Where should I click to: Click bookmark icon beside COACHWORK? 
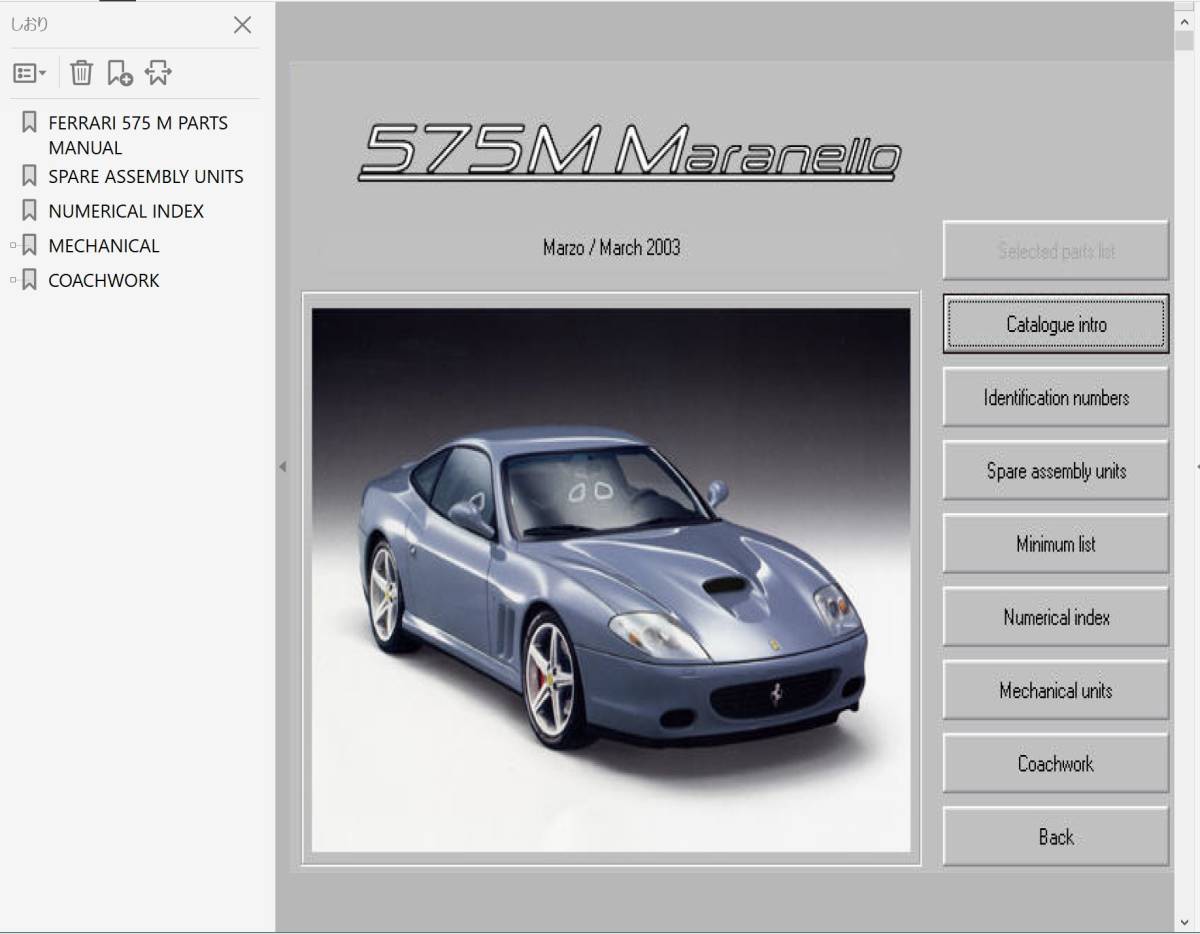click(29, 280)
